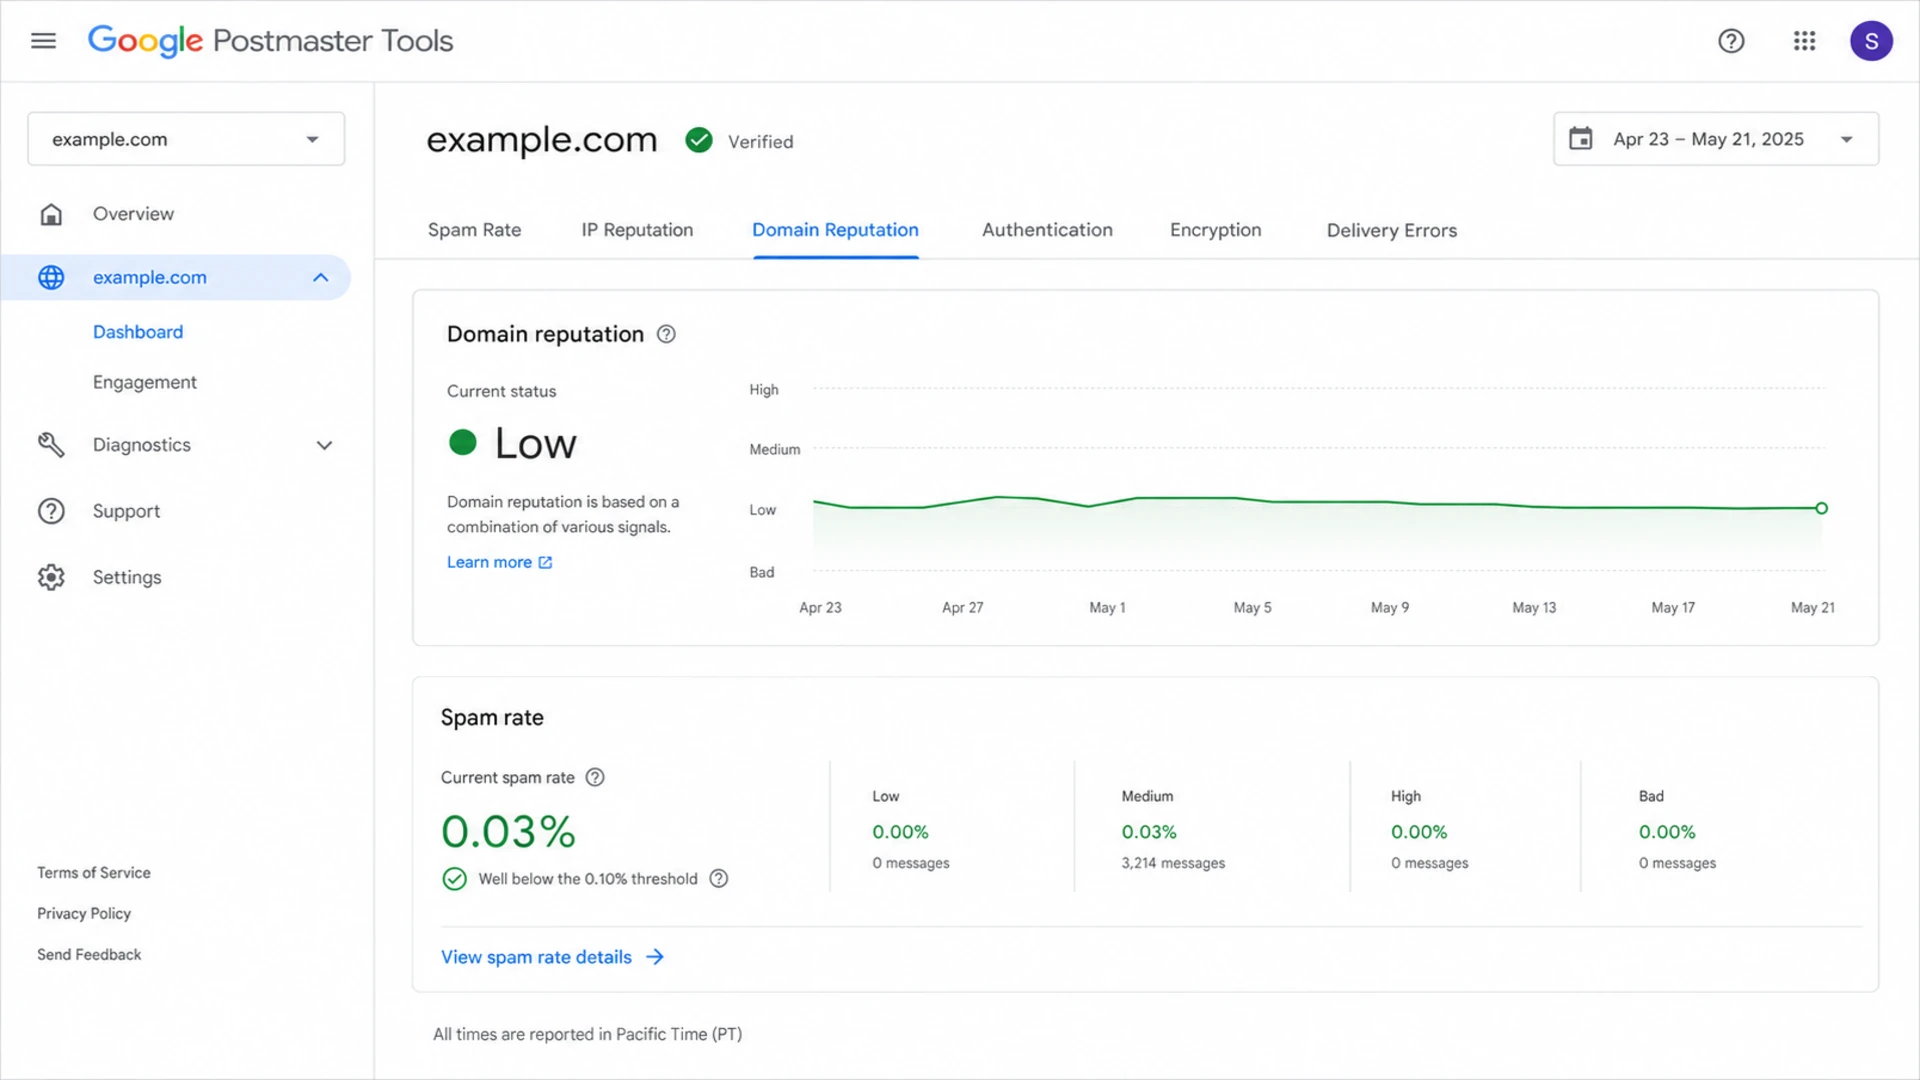This screenshot has height=1080, width=1920.
Task: Click View spam rate details link
Action: [536, 957]
